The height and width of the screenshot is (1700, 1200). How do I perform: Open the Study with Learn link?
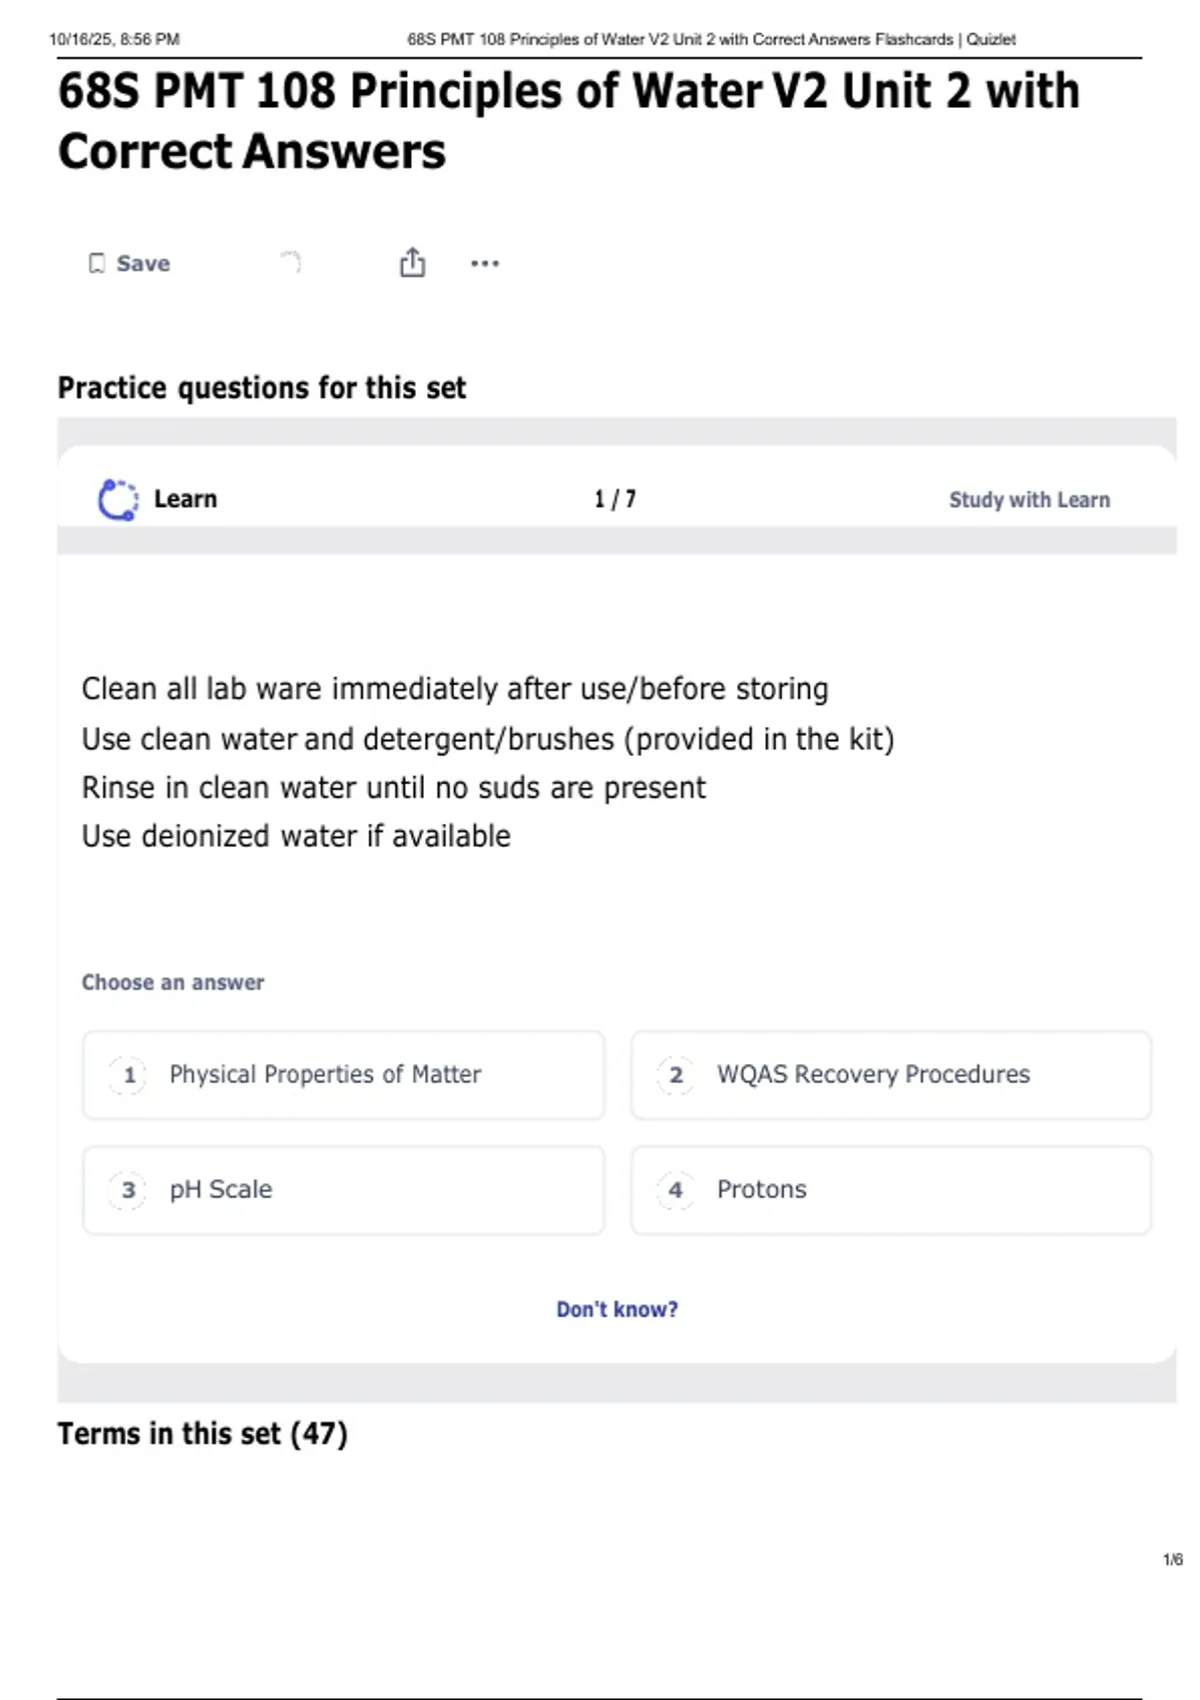coord(1029,499)
